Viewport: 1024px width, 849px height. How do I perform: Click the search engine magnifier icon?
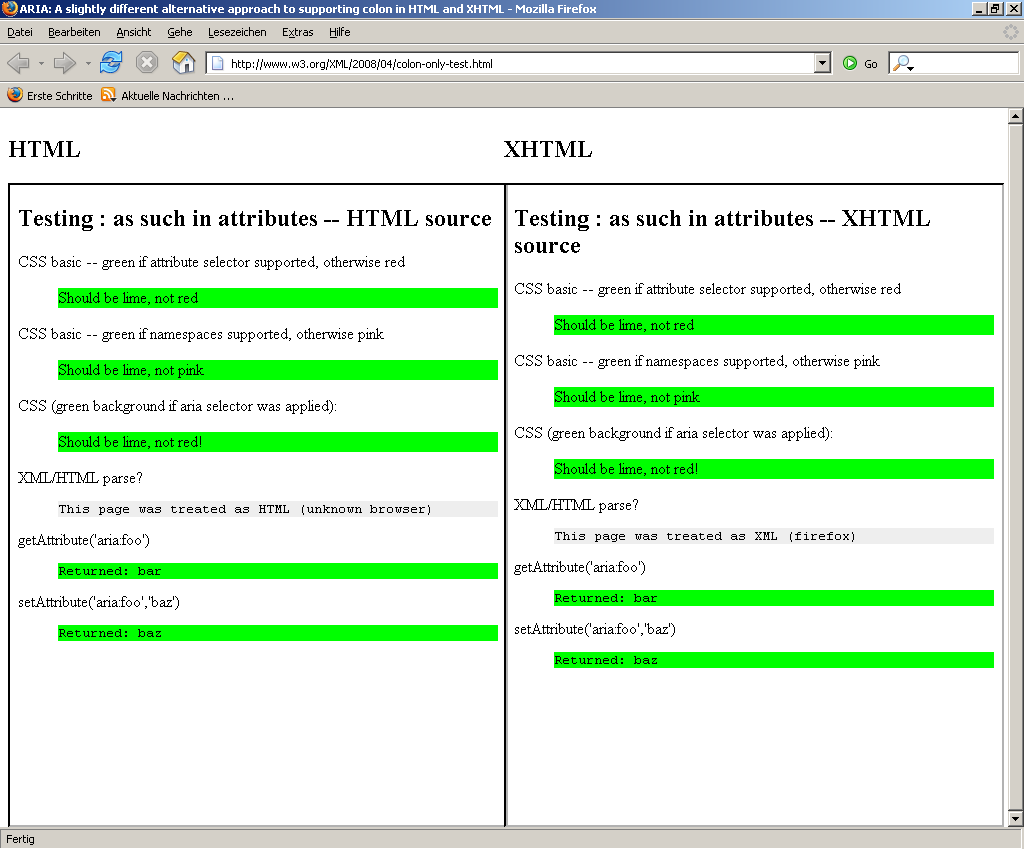902,64
